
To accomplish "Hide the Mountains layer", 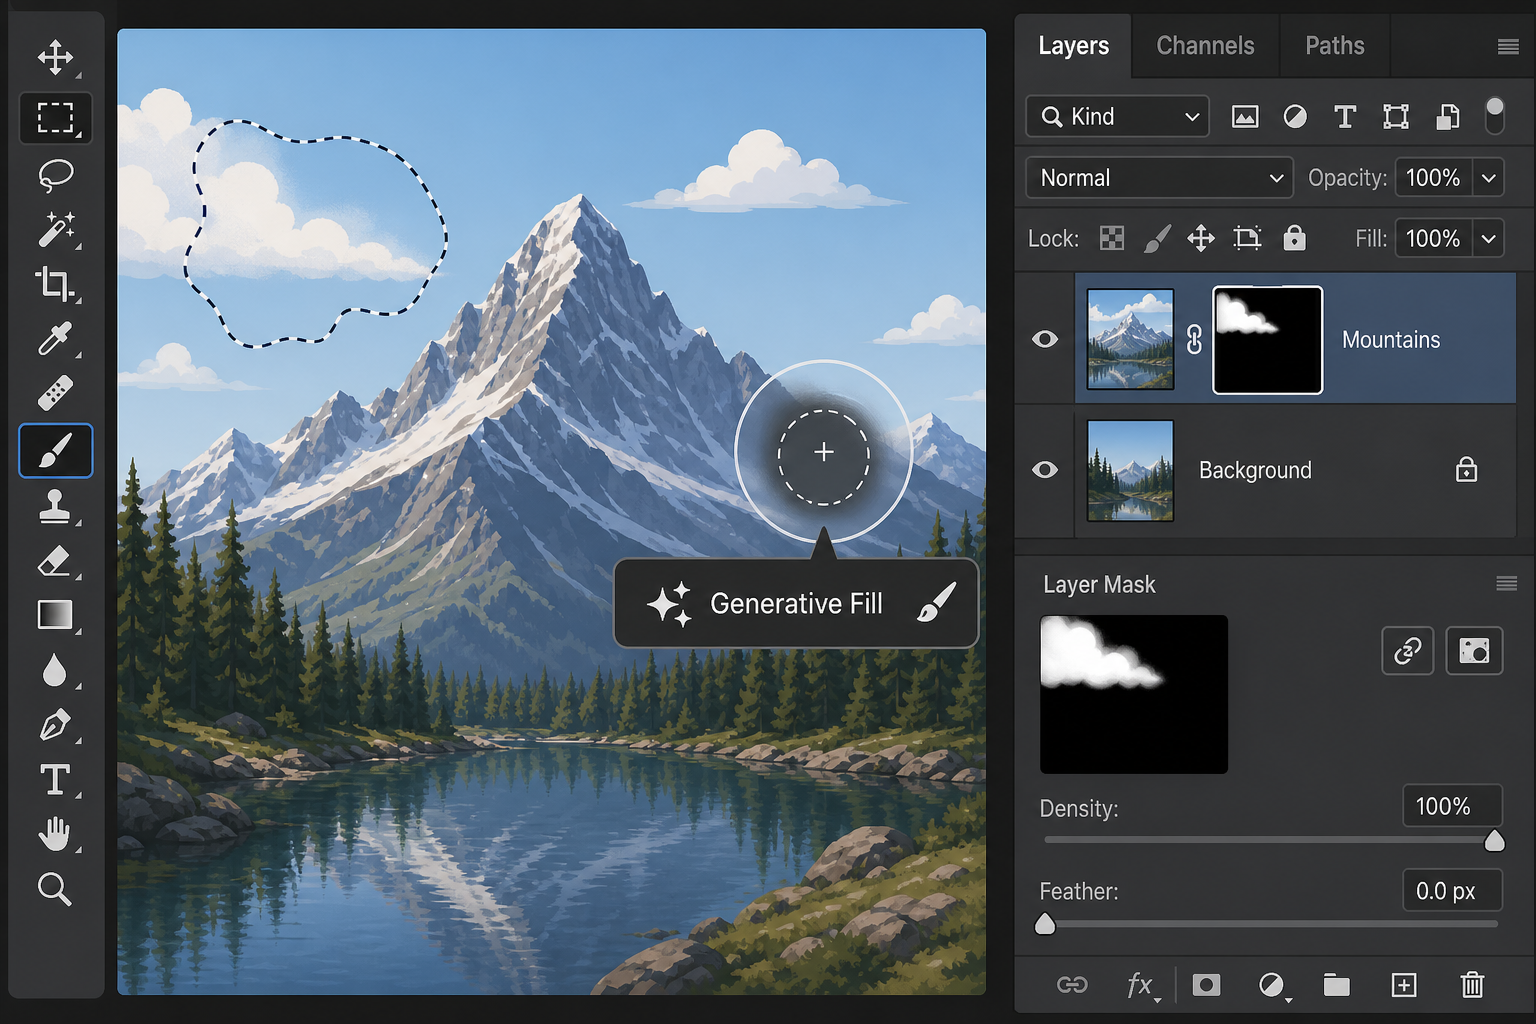I will pos(1045,339).
